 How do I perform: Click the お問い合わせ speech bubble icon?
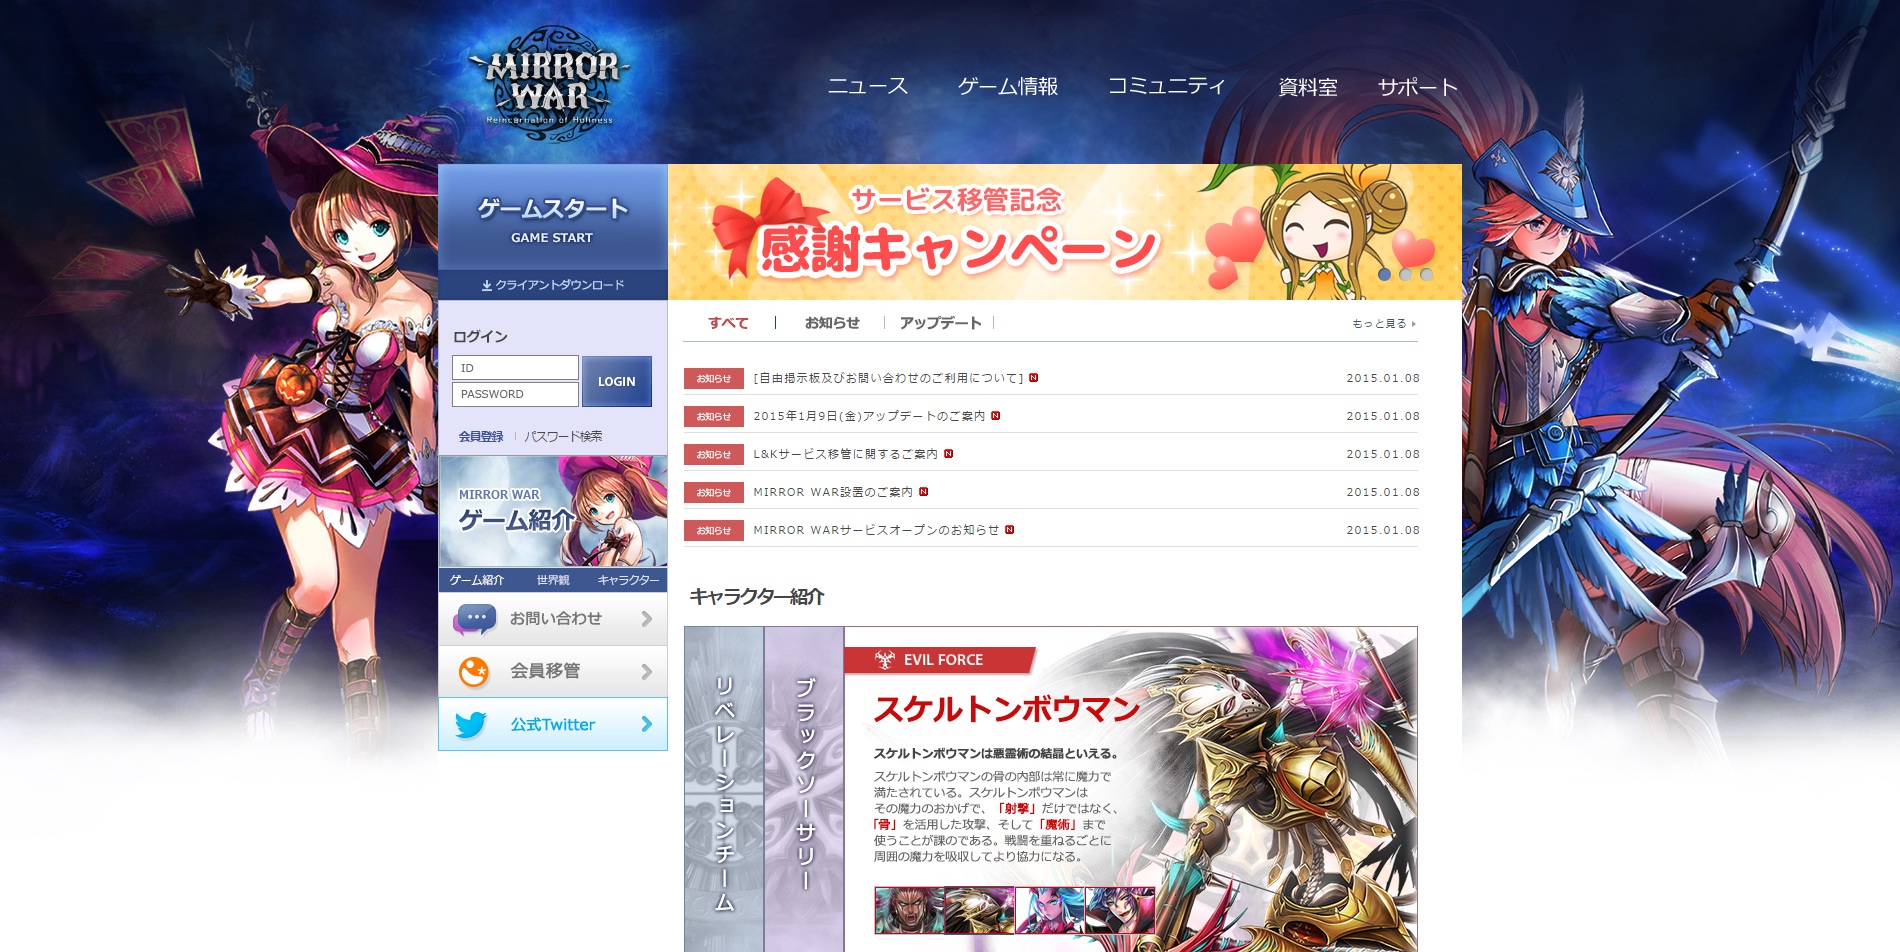474,619
